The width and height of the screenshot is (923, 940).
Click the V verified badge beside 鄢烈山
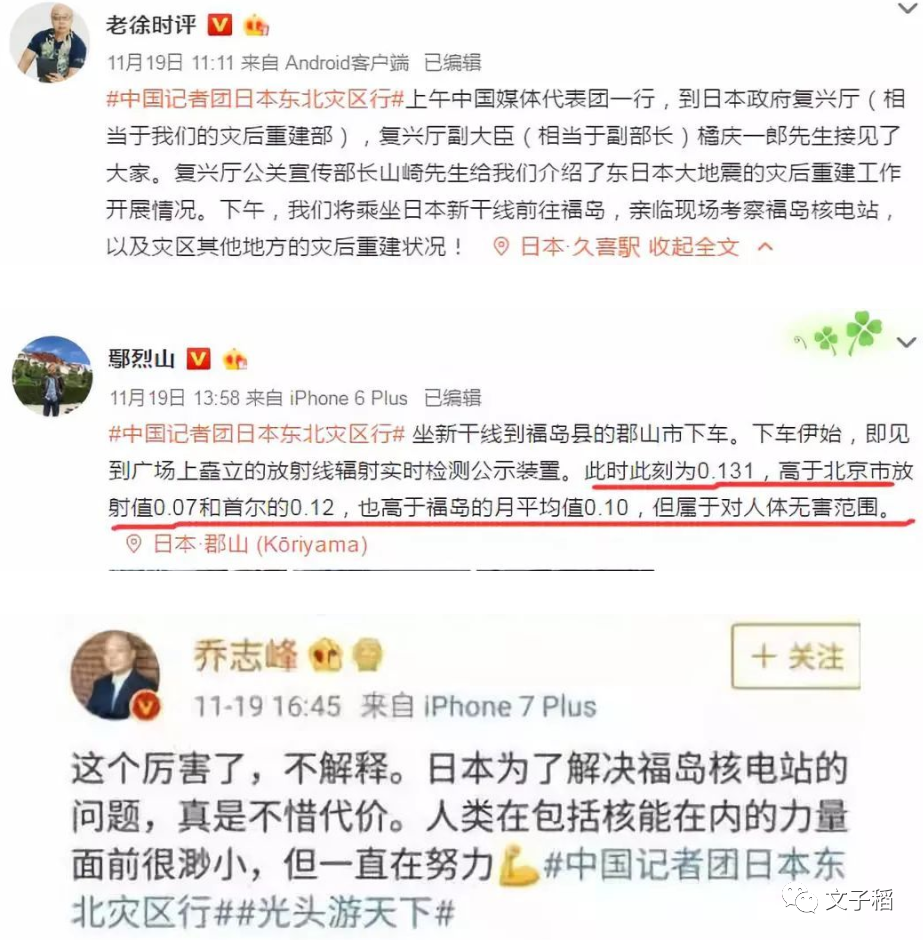(x=198, y=358)
